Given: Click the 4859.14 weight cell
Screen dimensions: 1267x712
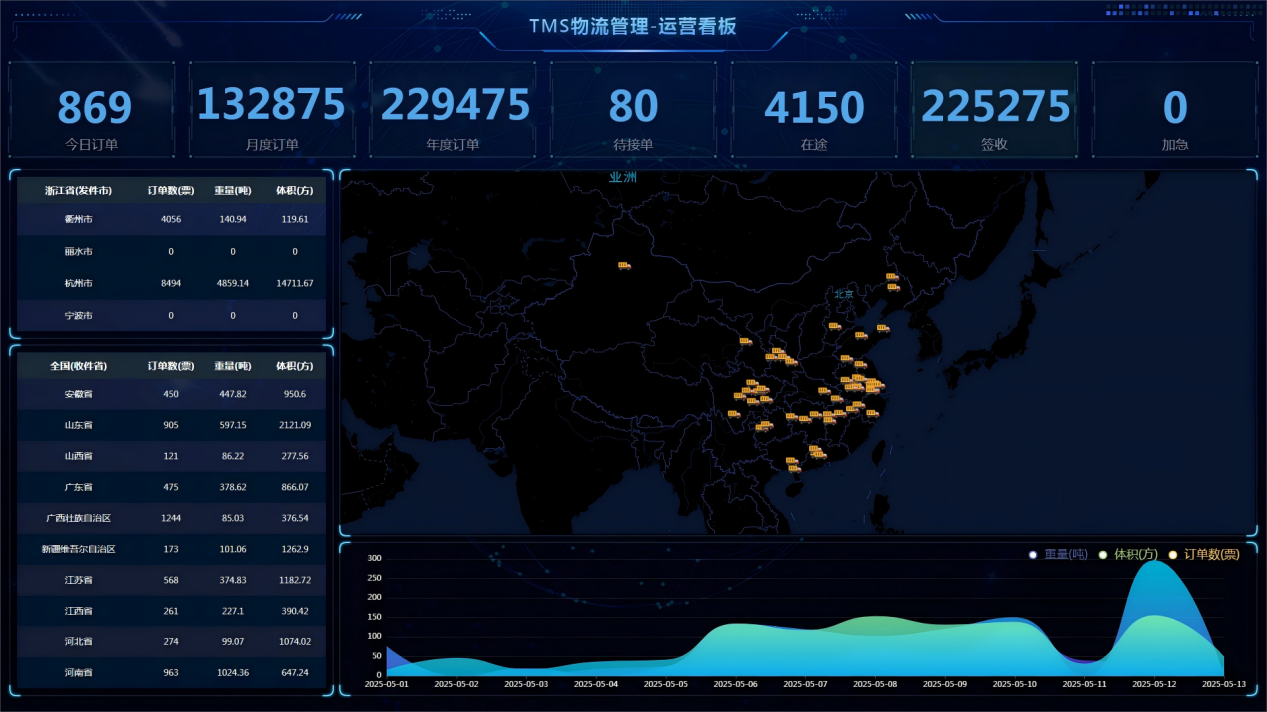Looking at the screenshot, I should pos(233,284).
